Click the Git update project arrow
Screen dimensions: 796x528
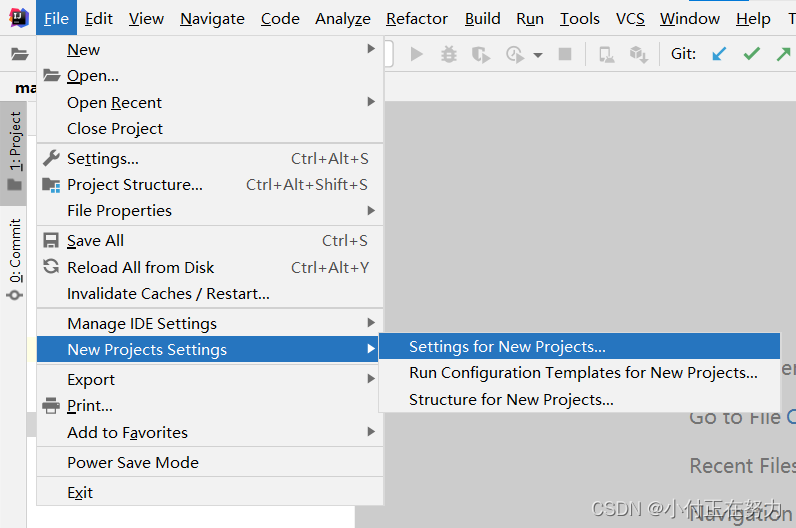719,54
